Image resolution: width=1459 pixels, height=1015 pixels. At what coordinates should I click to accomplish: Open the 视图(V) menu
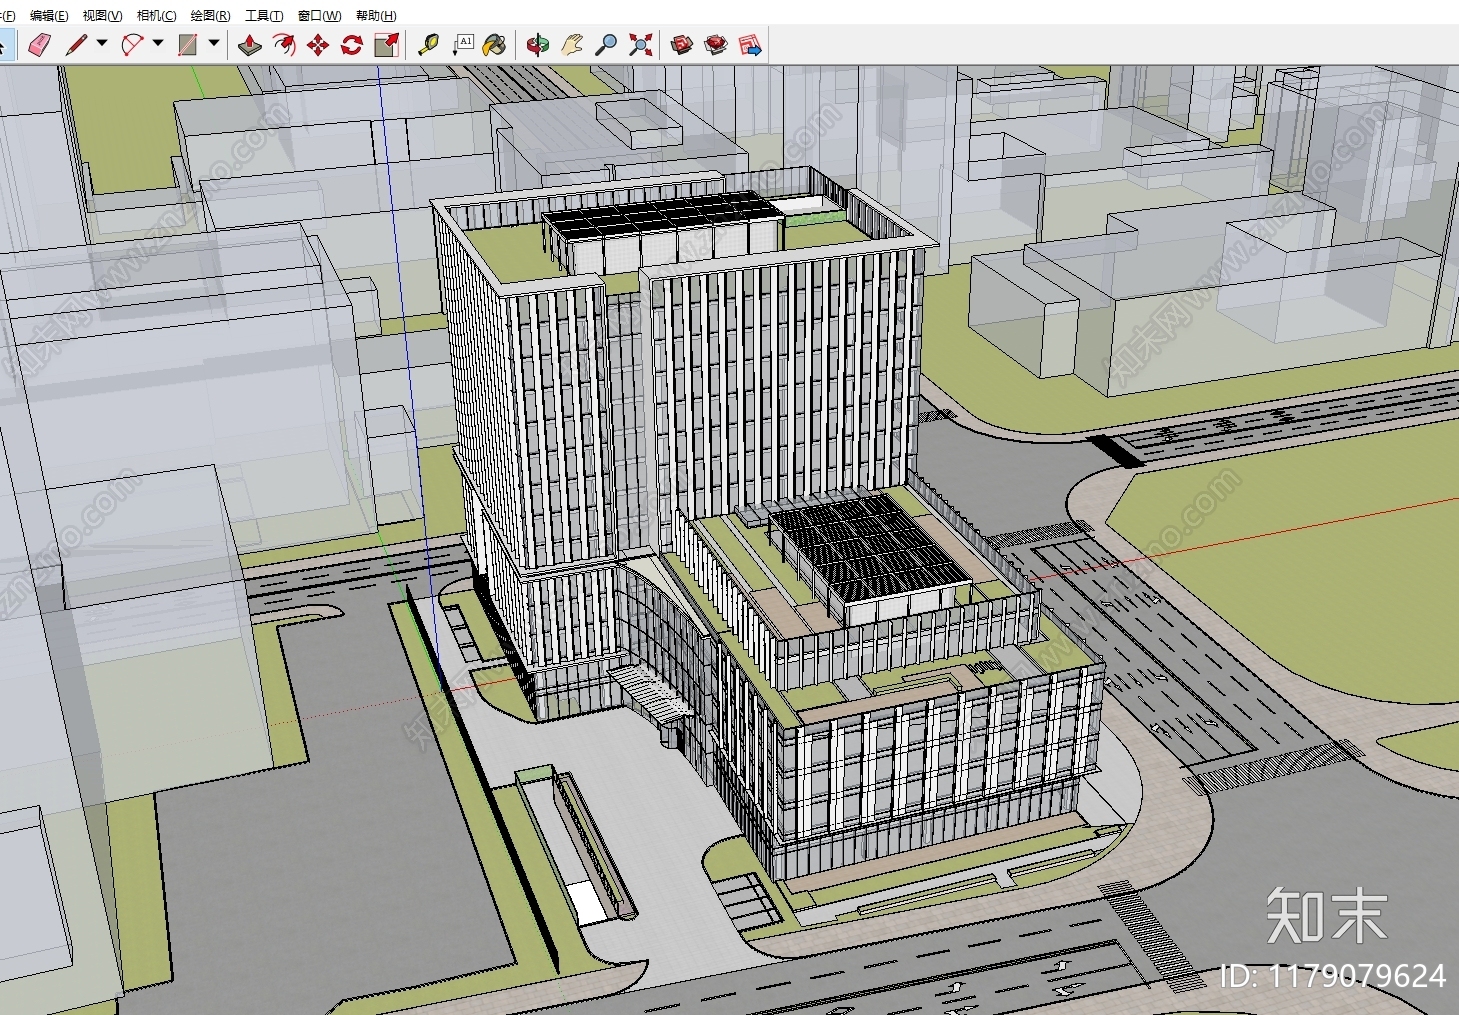coord(102,15)
